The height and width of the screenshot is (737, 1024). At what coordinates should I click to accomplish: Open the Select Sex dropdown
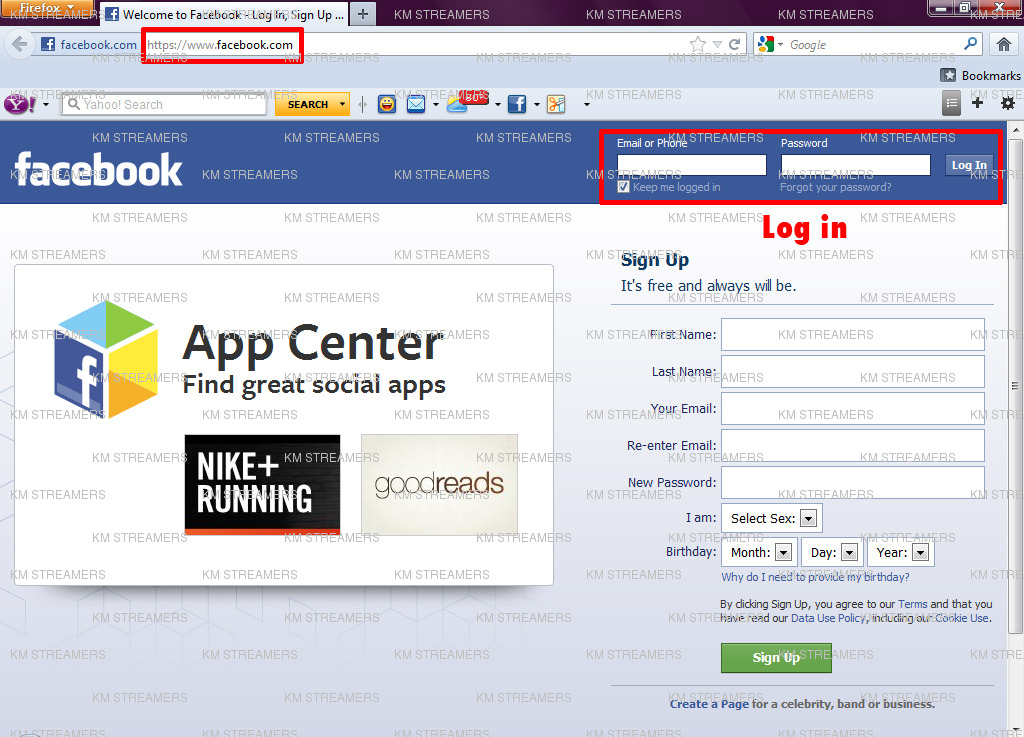point(772,518)
